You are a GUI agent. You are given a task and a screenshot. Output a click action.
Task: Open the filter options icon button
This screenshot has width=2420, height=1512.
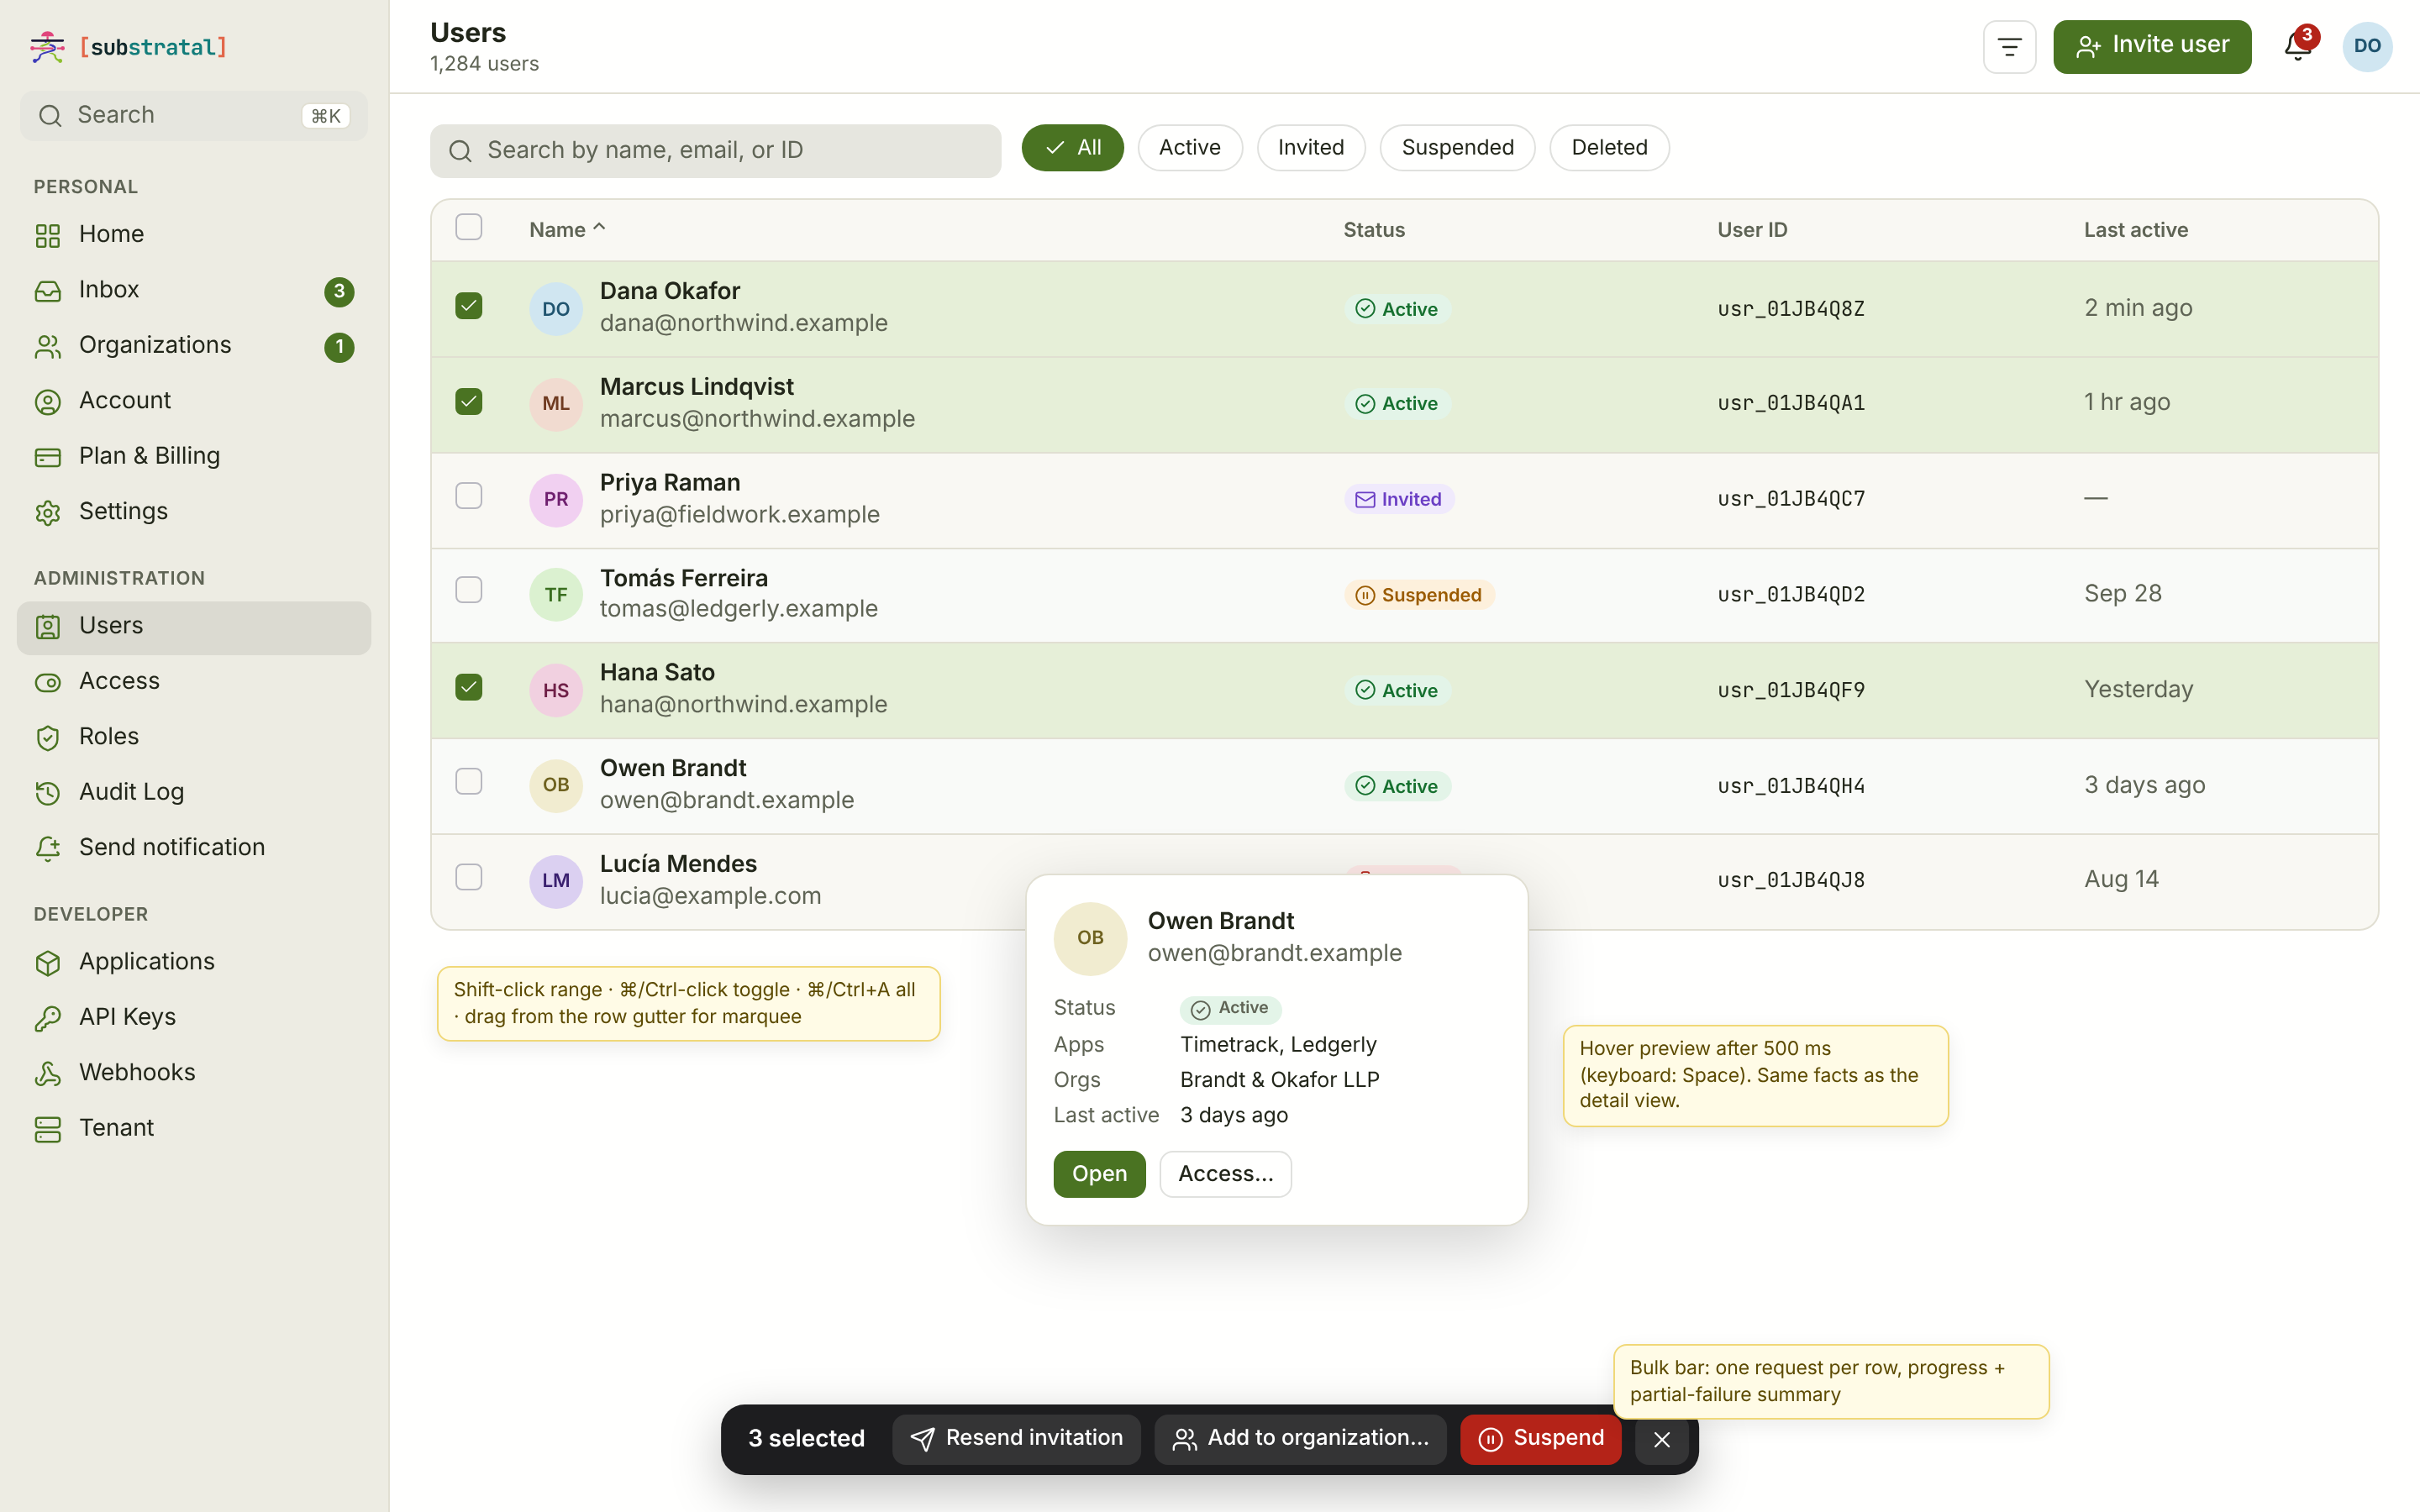2009,46
